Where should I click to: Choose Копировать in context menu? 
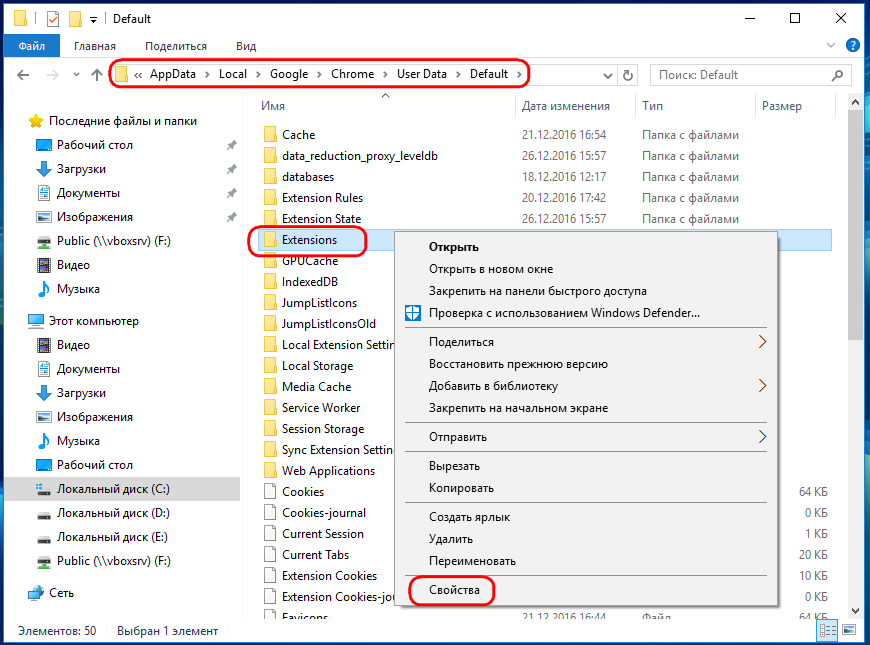coord(461,488)
